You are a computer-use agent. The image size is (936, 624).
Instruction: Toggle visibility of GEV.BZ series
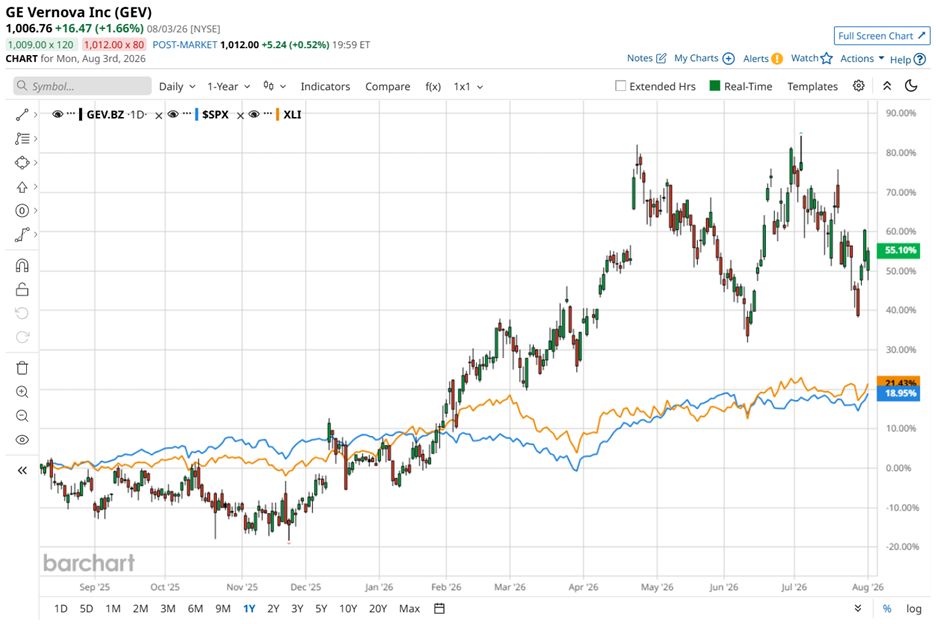[x=58, y=115]
